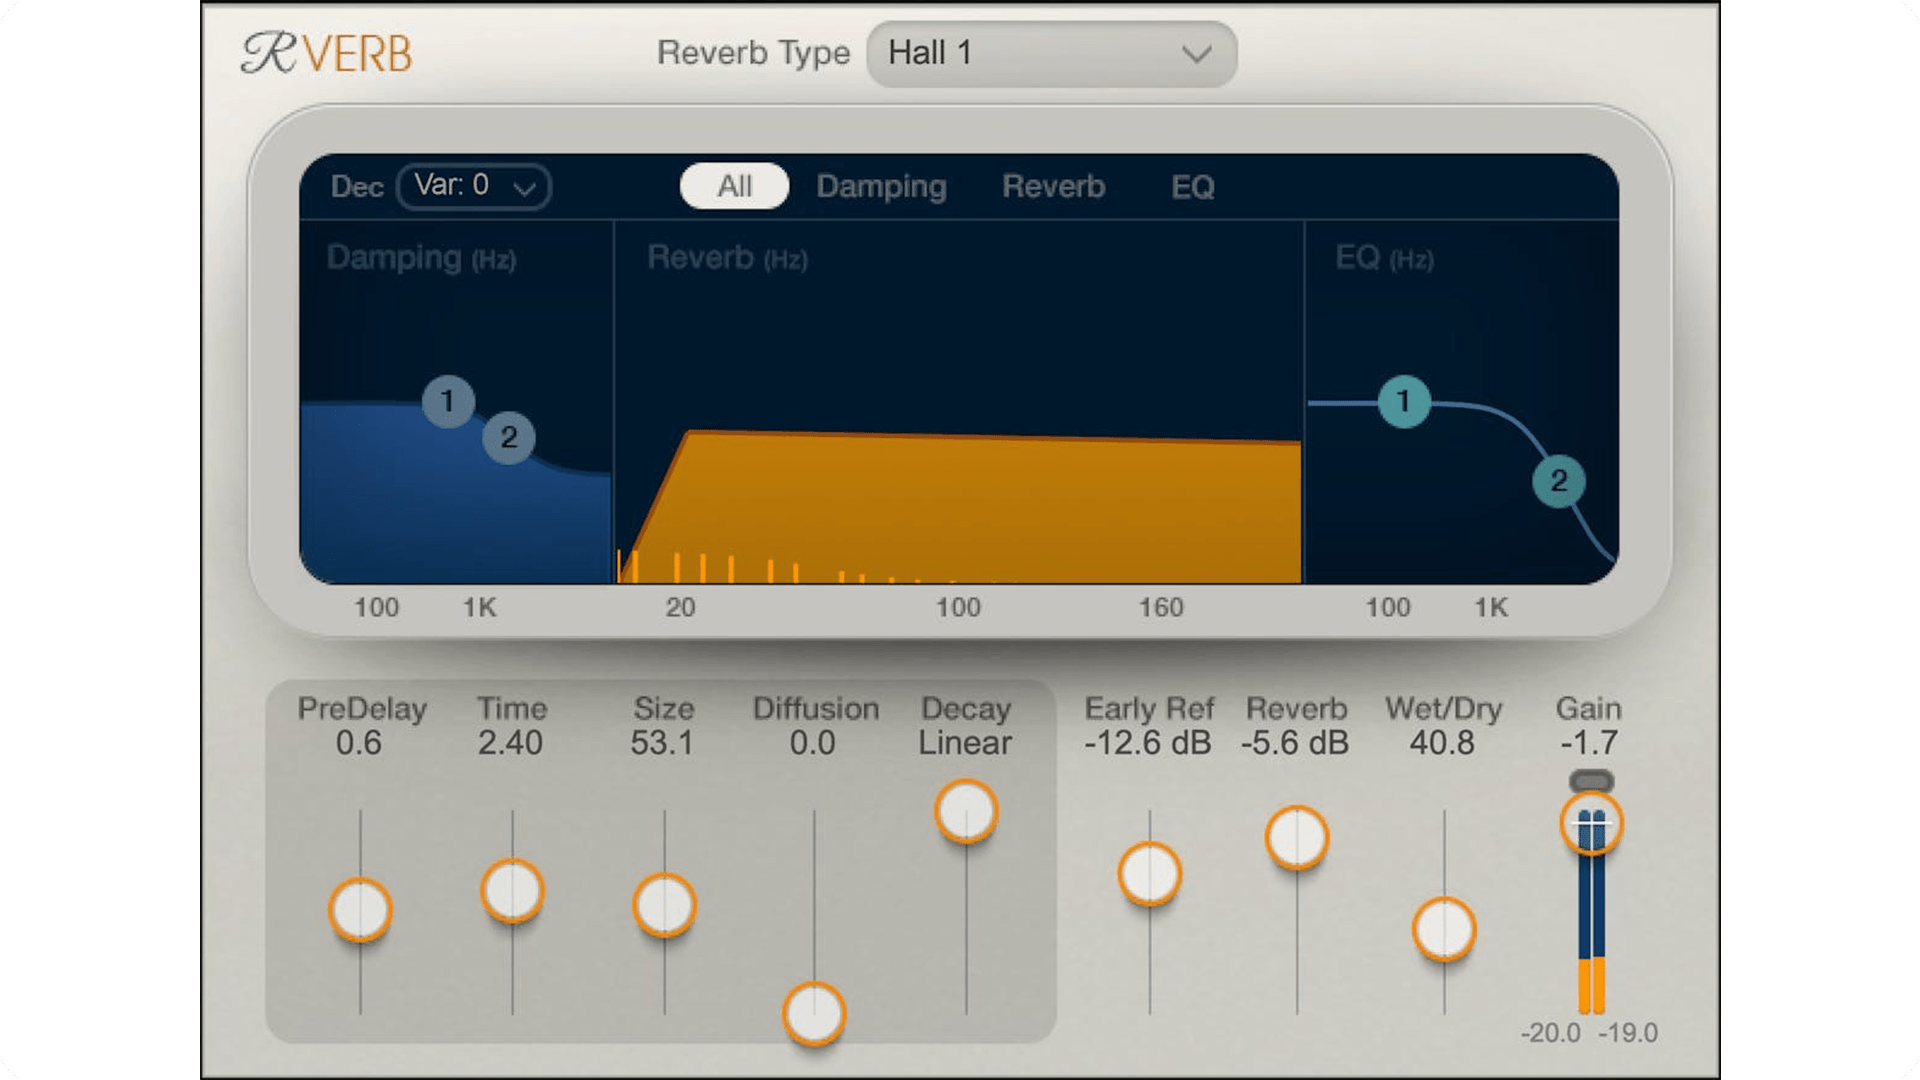Click the Time slider knob

point(512,890)
